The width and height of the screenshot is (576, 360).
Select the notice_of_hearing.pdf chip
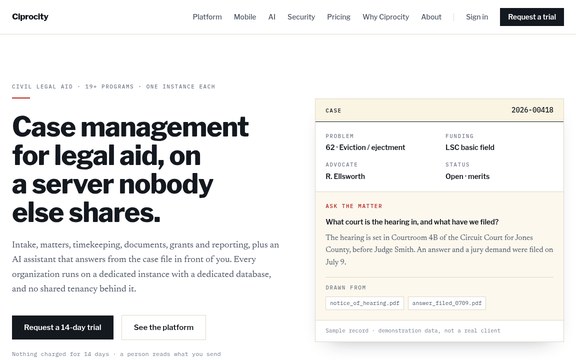click(364, 303)
